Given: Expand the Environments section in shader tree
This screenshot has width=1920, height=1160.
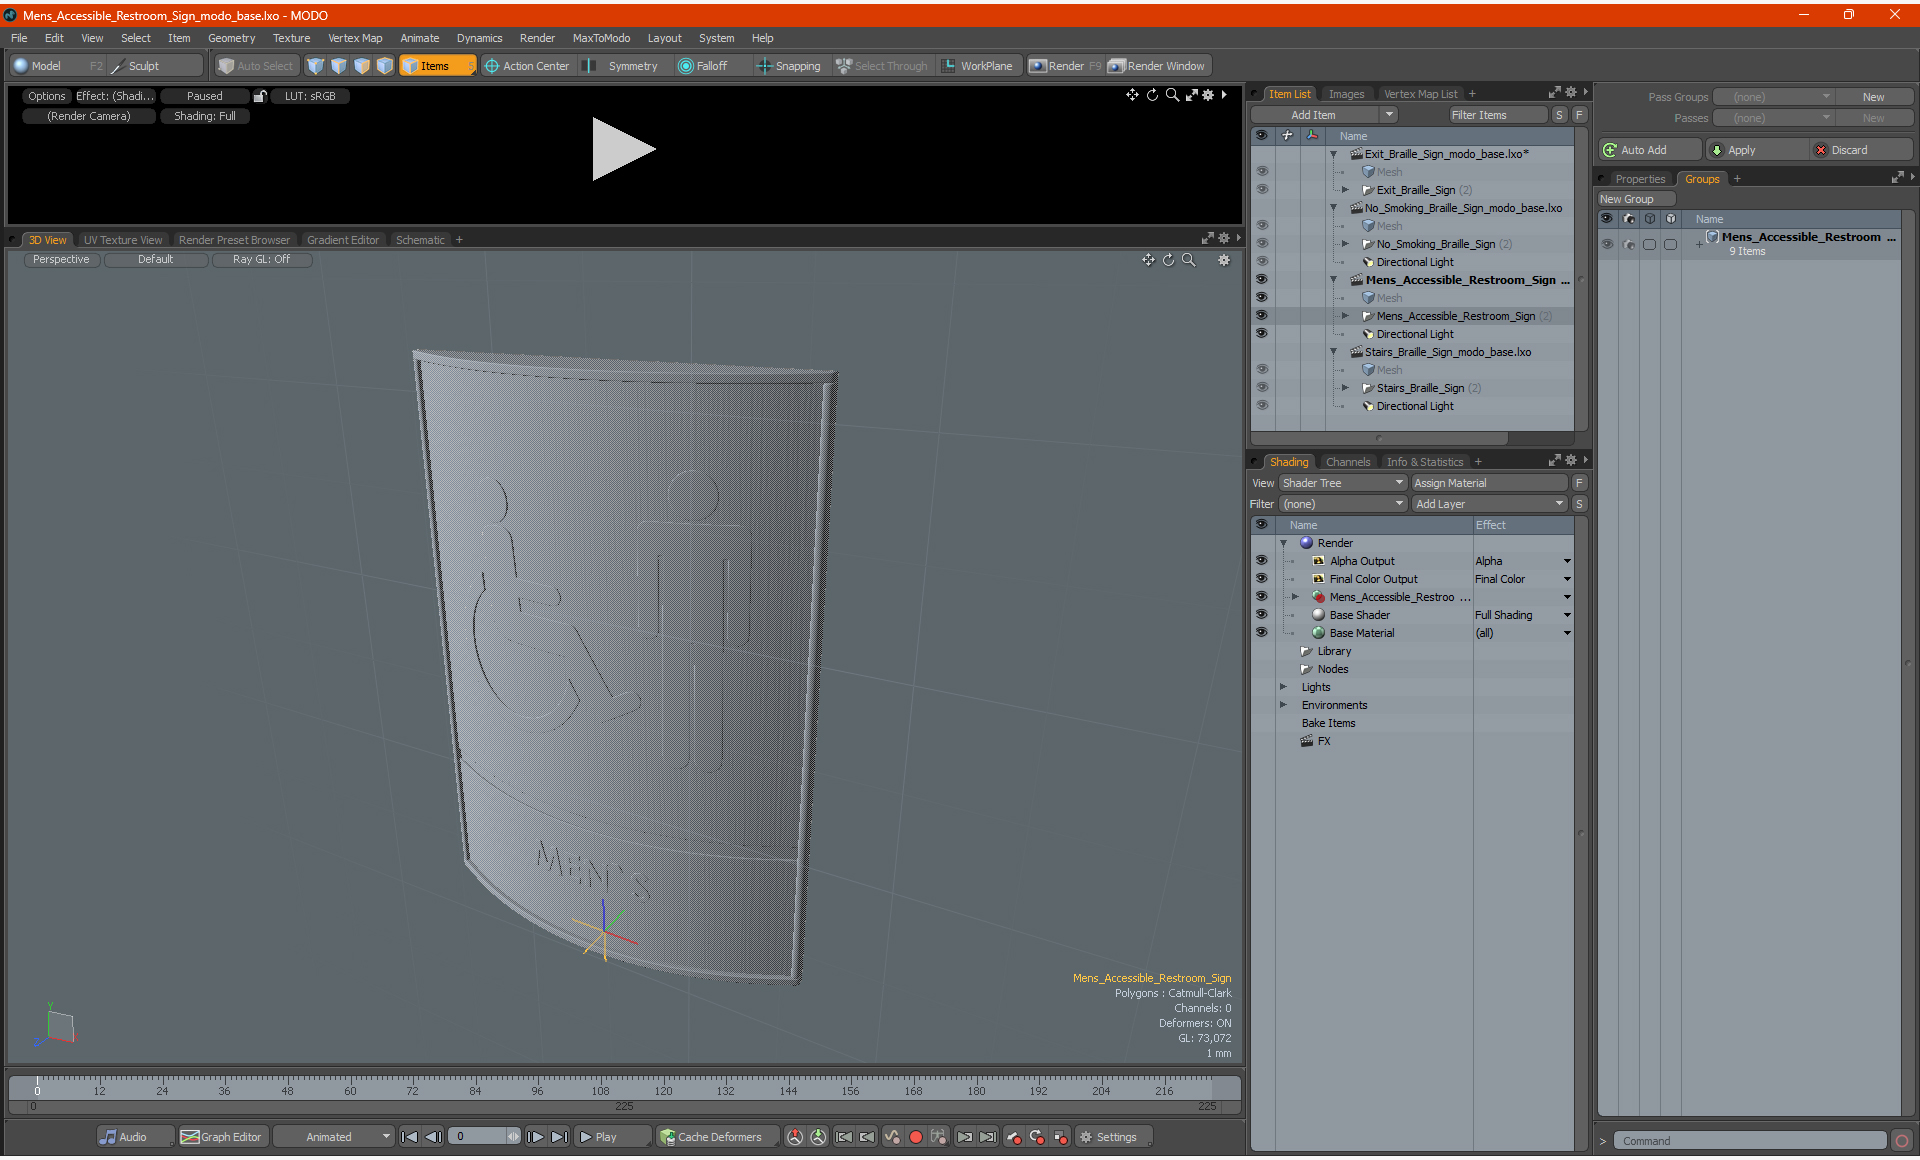Looking at the screenshot, I should pos(1282,705).
